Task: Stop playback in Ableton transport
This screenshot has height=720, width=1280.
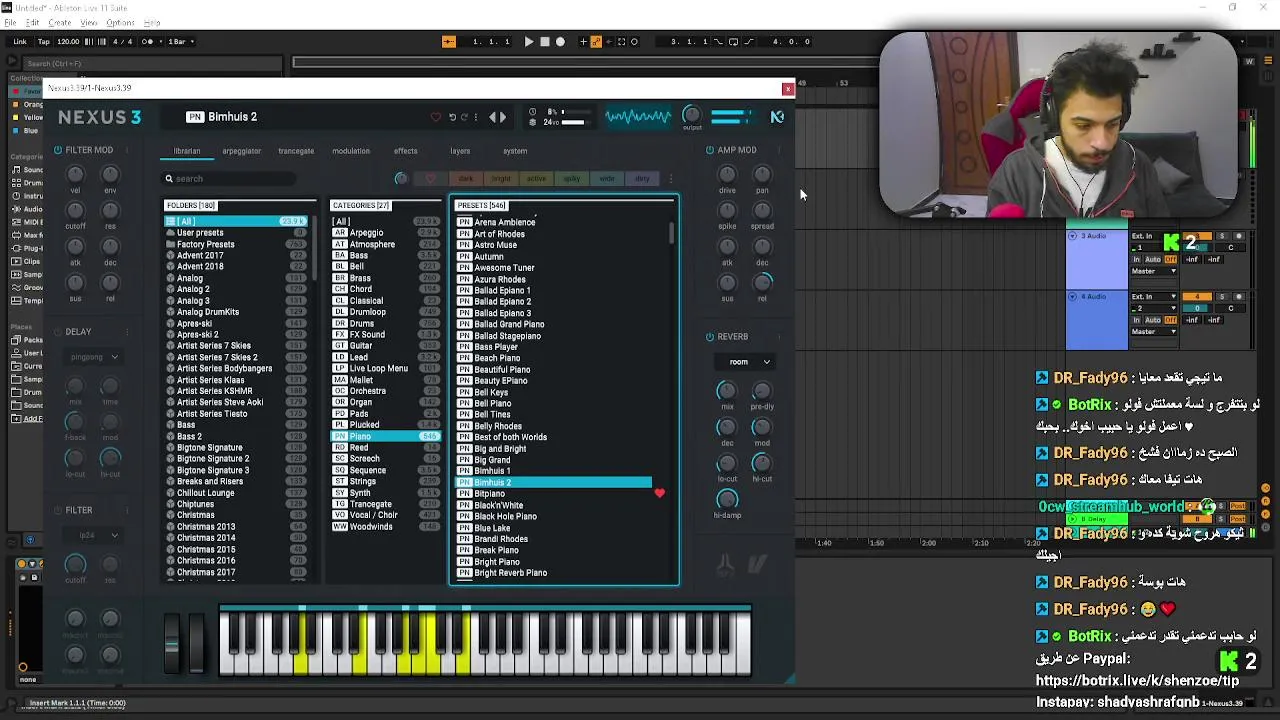Action: click(x=544, y=42)
